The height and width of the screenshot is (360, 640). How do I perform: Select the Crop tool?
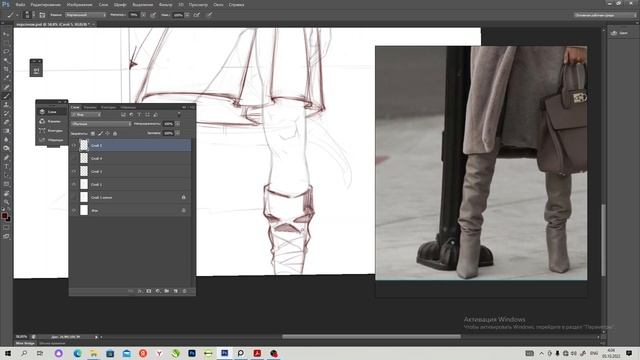(x=6, y=69)
